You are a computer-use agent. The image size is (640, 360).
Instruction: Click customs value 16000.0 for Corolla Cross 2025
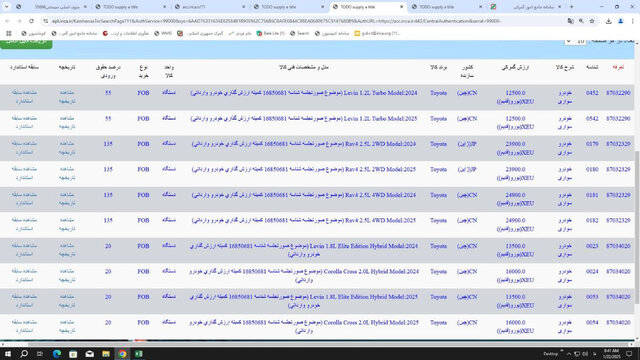click(x=515, y=322)
